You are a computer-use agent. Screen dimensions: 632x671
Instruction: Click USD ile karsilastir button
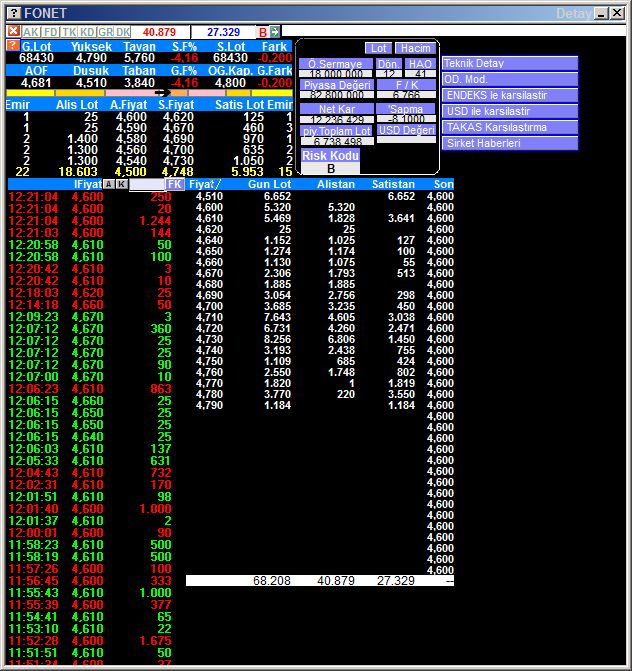(x=510, y=111)
